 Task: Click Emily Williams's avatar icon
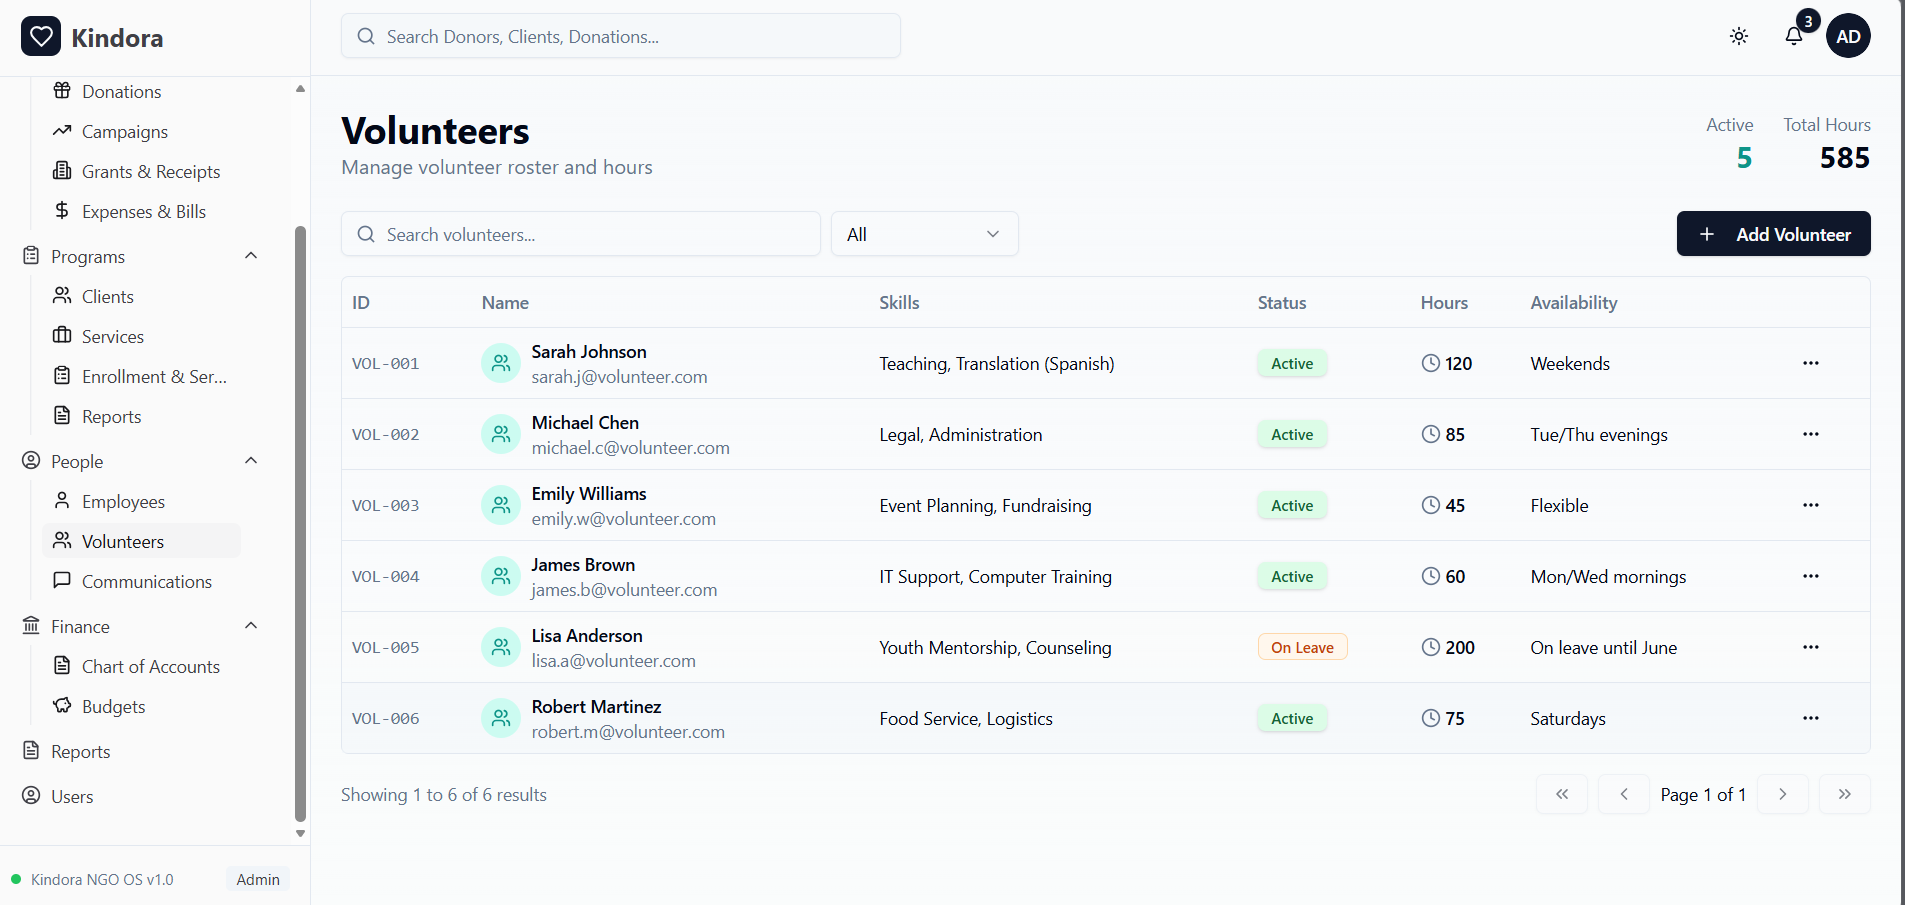[501, 505]
